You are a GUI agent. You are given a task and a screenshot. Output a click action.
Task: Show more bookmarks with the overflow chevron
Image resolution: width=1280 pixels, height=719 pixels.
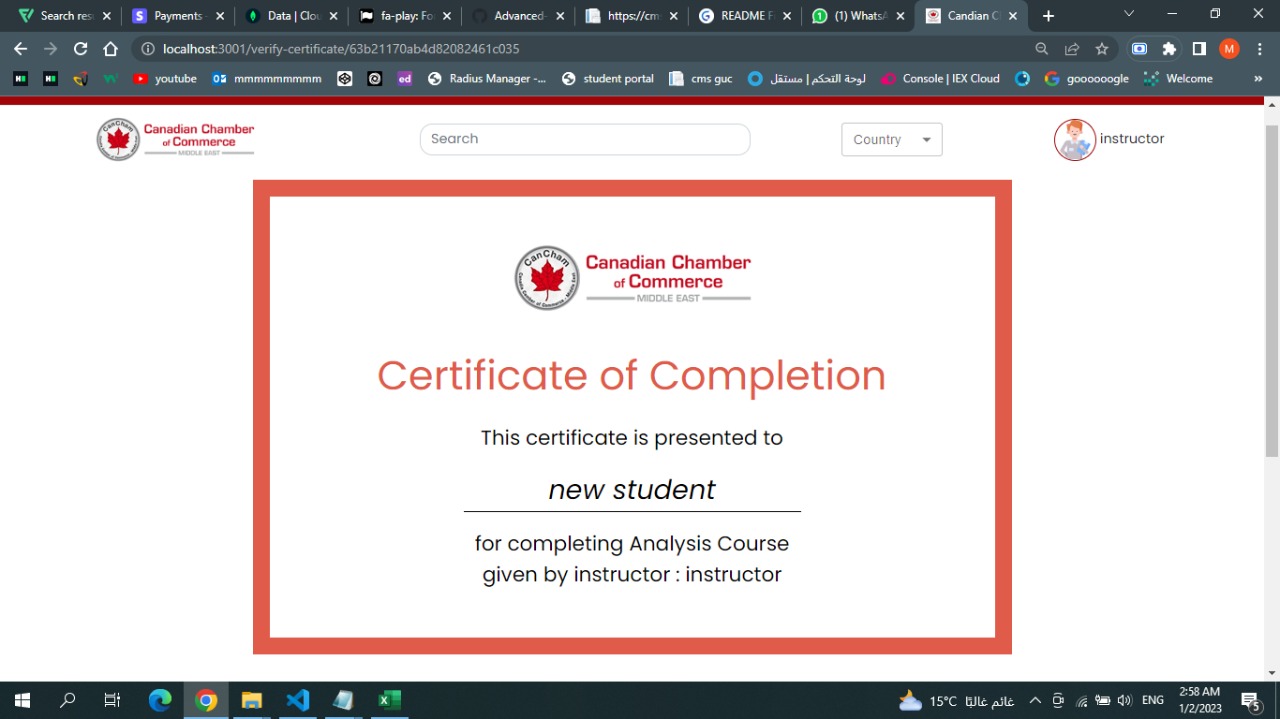point(1258,78)
